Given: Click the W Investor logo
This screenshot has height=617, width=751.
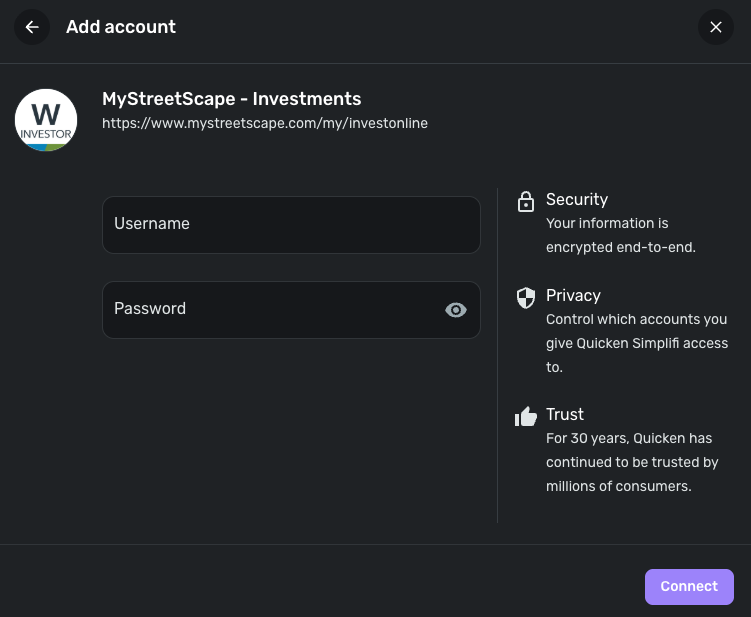Looking at the screenshot, I should tap(46, 120).
